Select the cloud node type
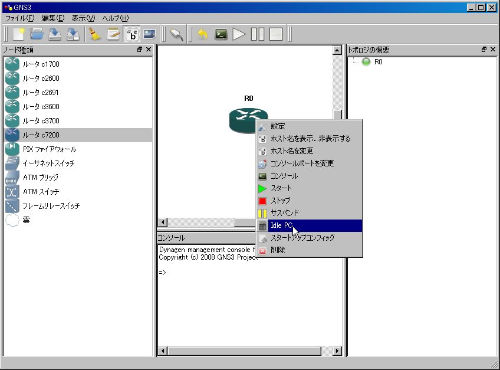This screenshot has height=370, width=500. click(x=78, y=220)
